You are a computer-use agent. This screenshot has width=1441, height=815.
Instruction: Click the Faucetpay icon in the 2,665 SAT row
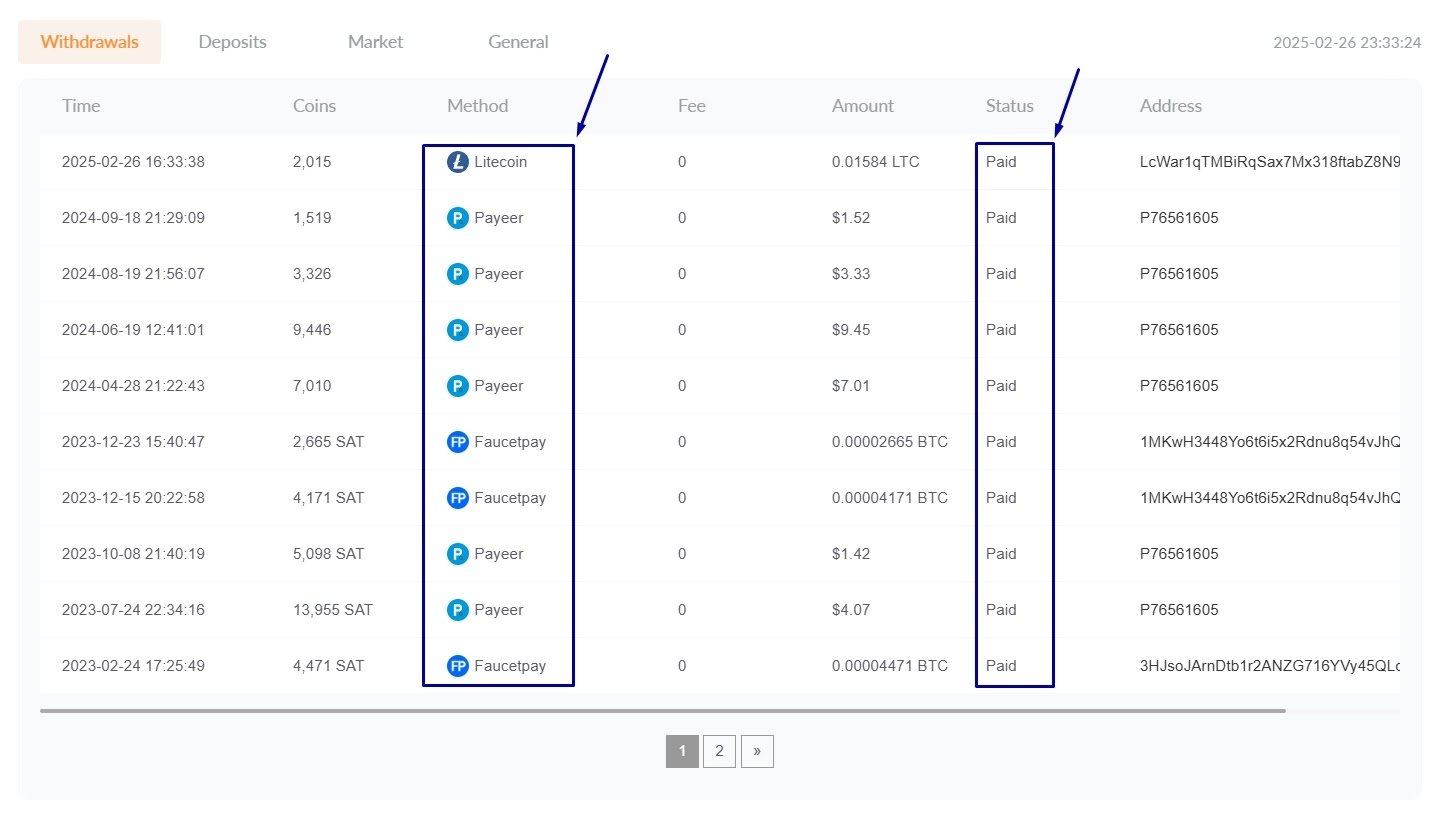point(457,442)
